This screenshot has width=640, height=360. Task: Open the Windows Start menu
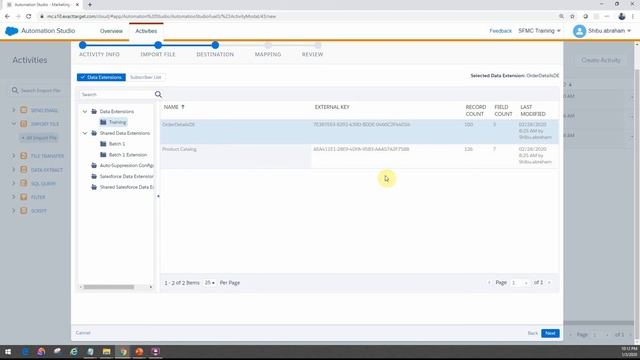[x=8, y=352]
